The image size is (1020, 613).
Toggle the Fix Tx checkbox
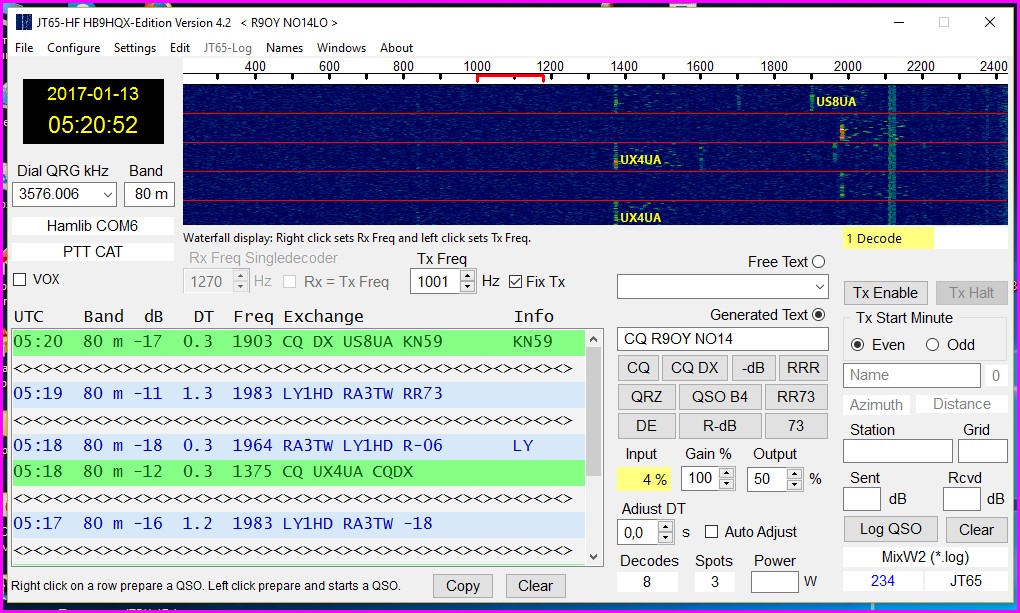(516, 282)
